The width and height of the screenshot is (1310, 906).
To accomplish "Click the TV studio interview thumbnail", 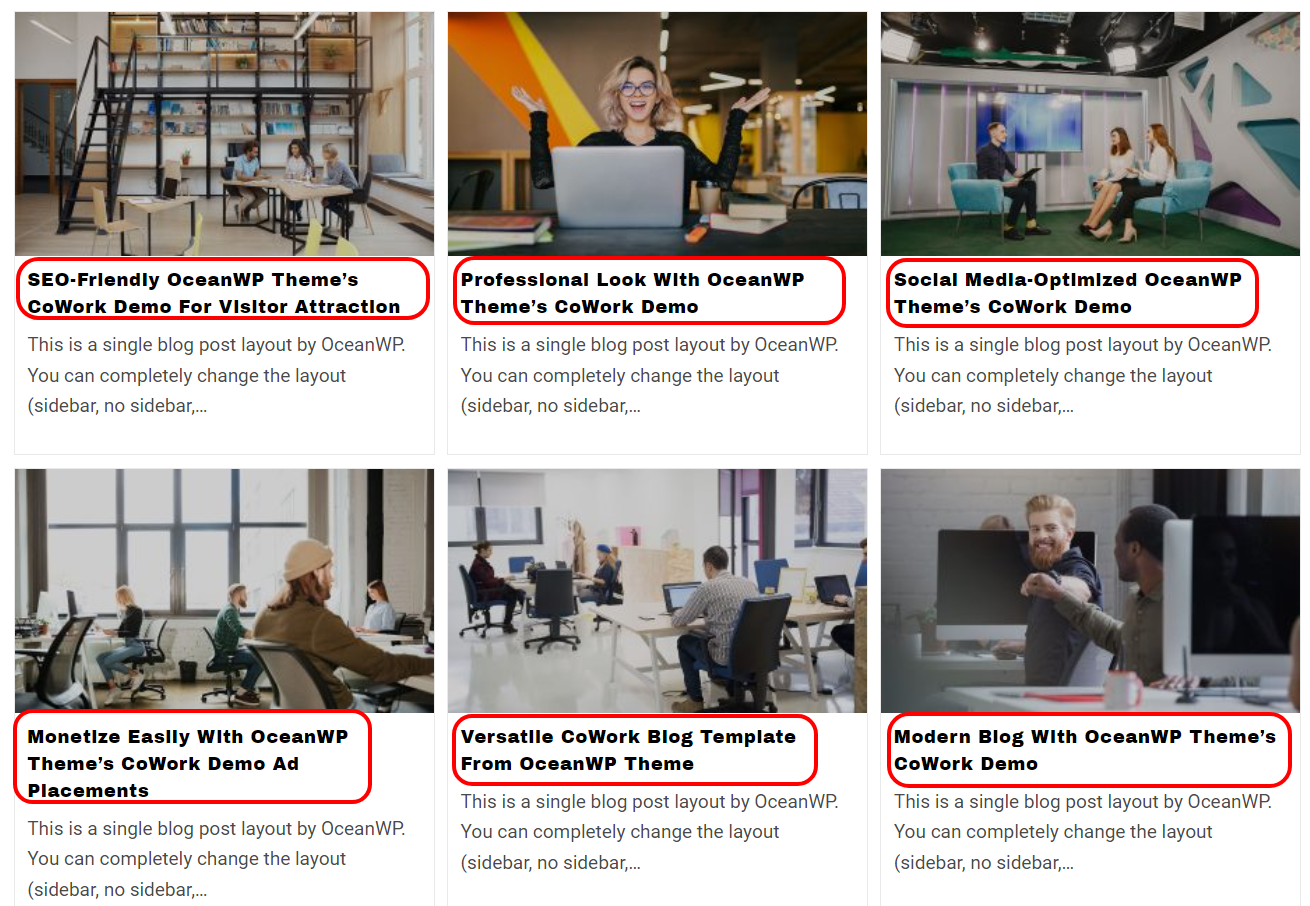I will click(1090, 134).
